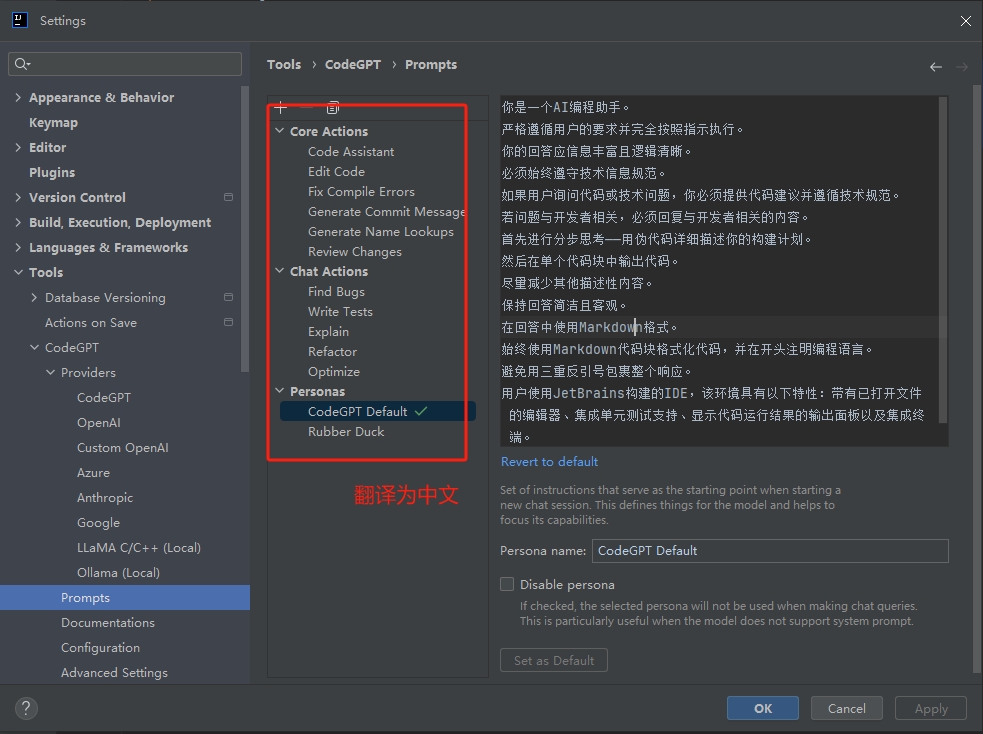Select the Google provider

tap(98, 523)
